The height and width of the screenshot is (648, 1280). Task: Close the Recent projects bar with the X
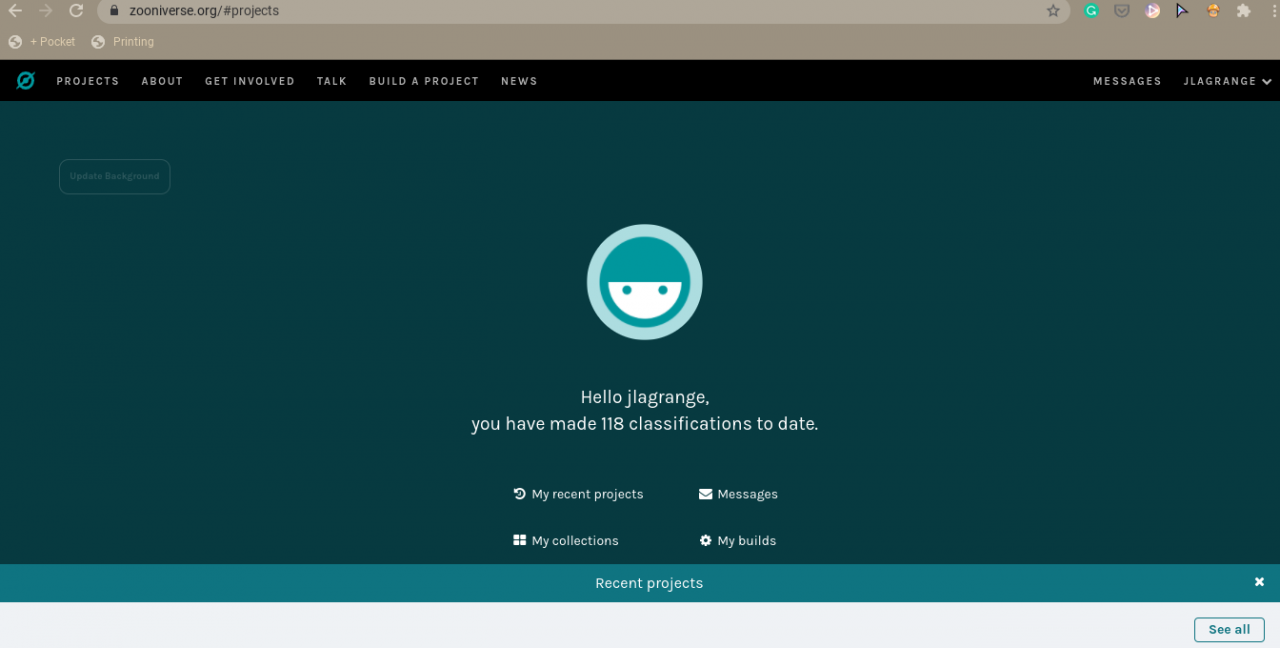tap(1259, 582)
